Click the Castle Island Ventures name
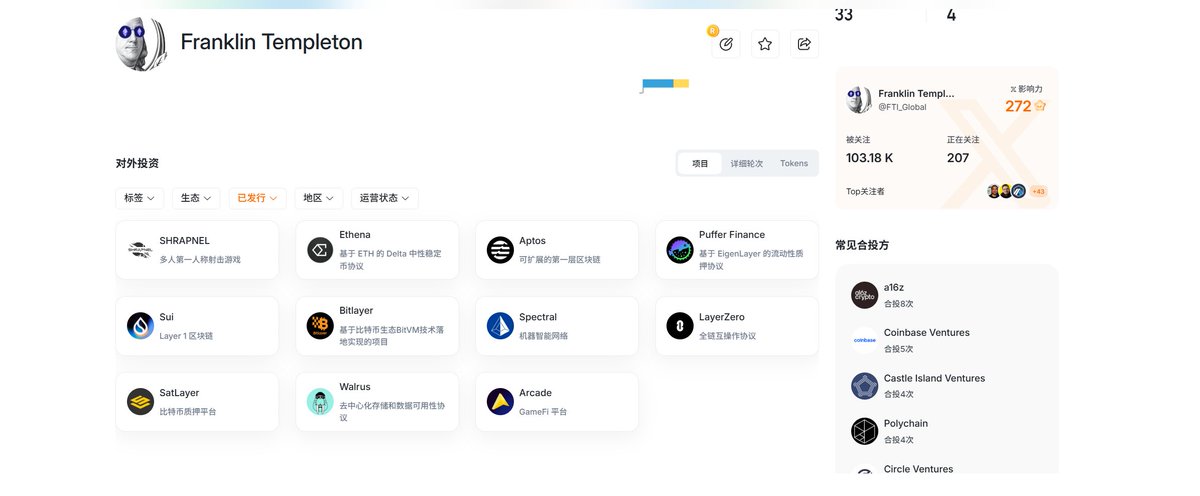The height and width of the screenshot is (496, 1200). pyautogui.click(x=934, y=378)
